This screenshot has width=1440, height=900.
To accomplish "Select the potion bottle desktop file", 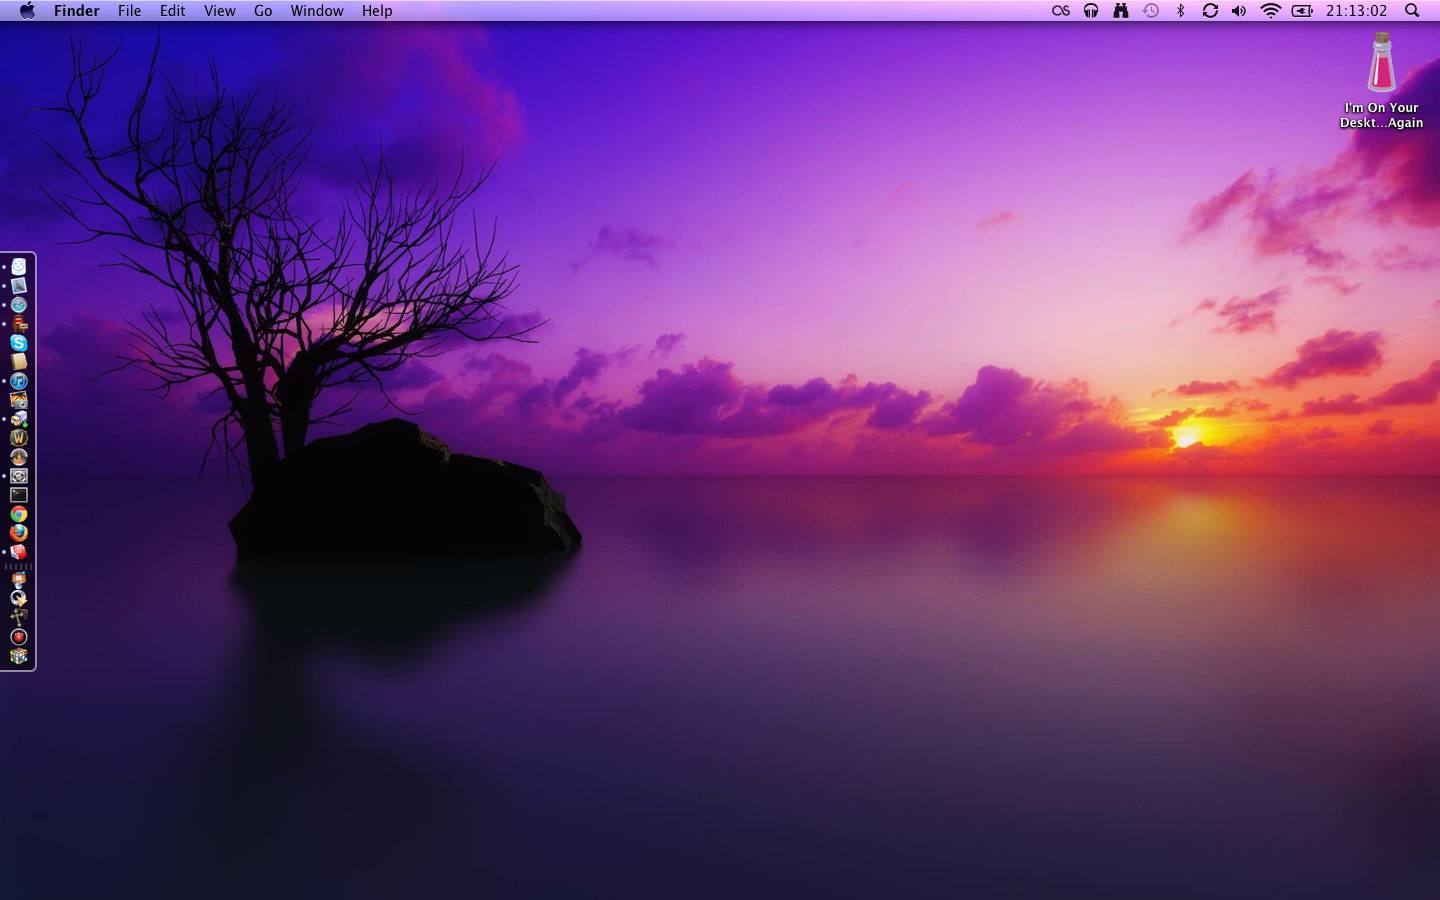I will pos(1381,63).
